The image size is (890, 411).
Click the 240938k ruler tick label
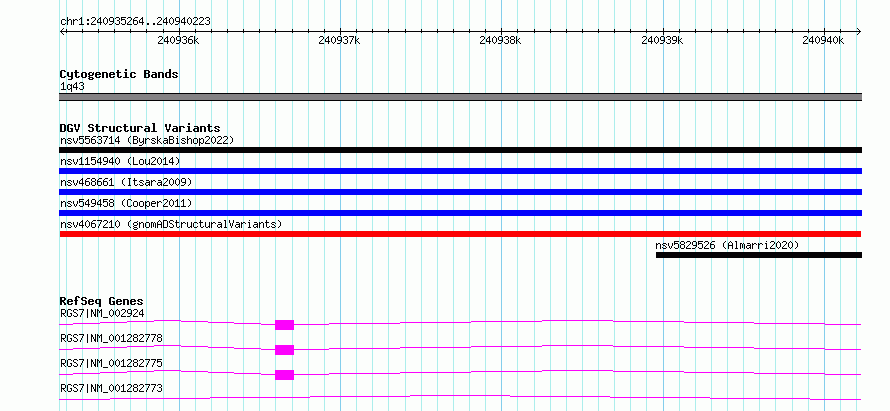tap(500, 40)
